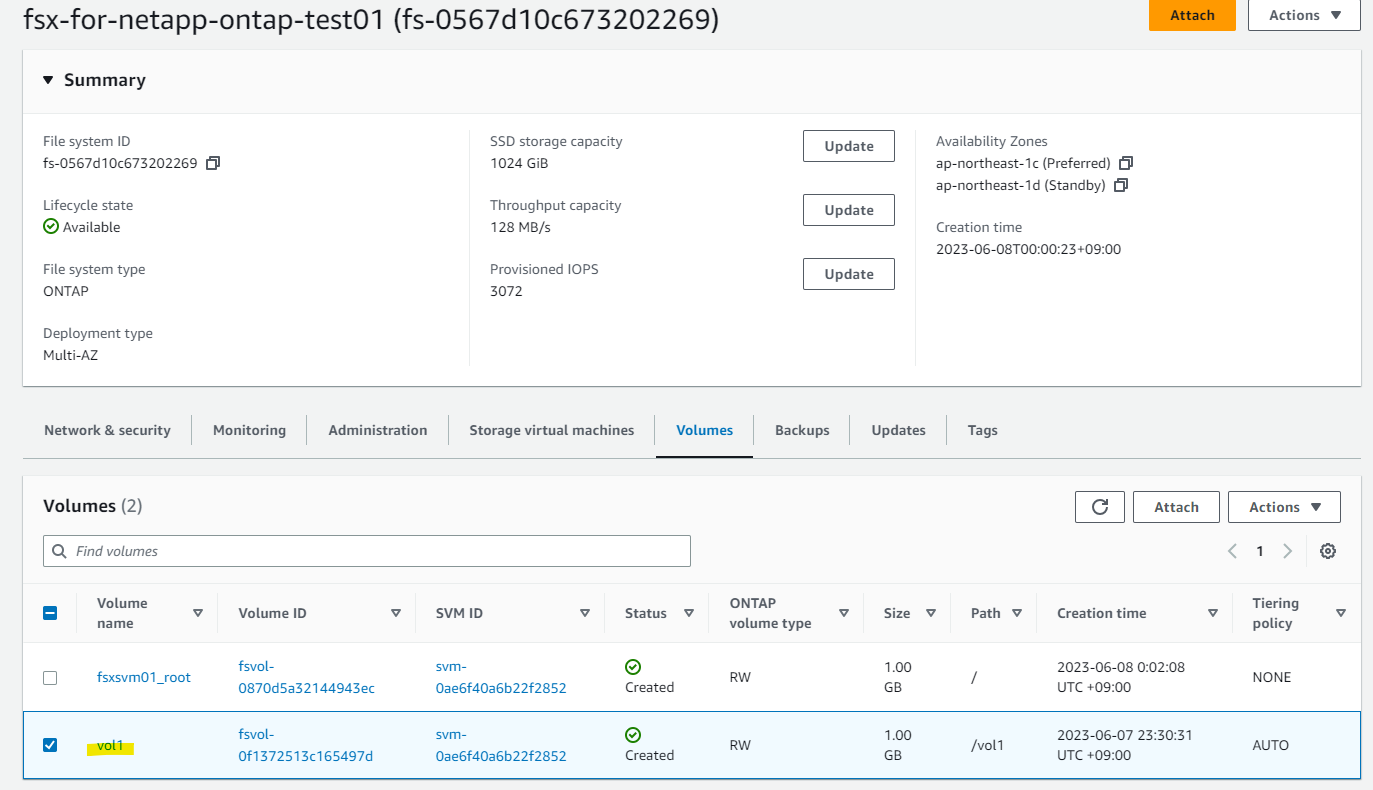Copy ap-northeast-1c availability zone
This screenshot has width=1373, height=790.
click(1126, 163)
